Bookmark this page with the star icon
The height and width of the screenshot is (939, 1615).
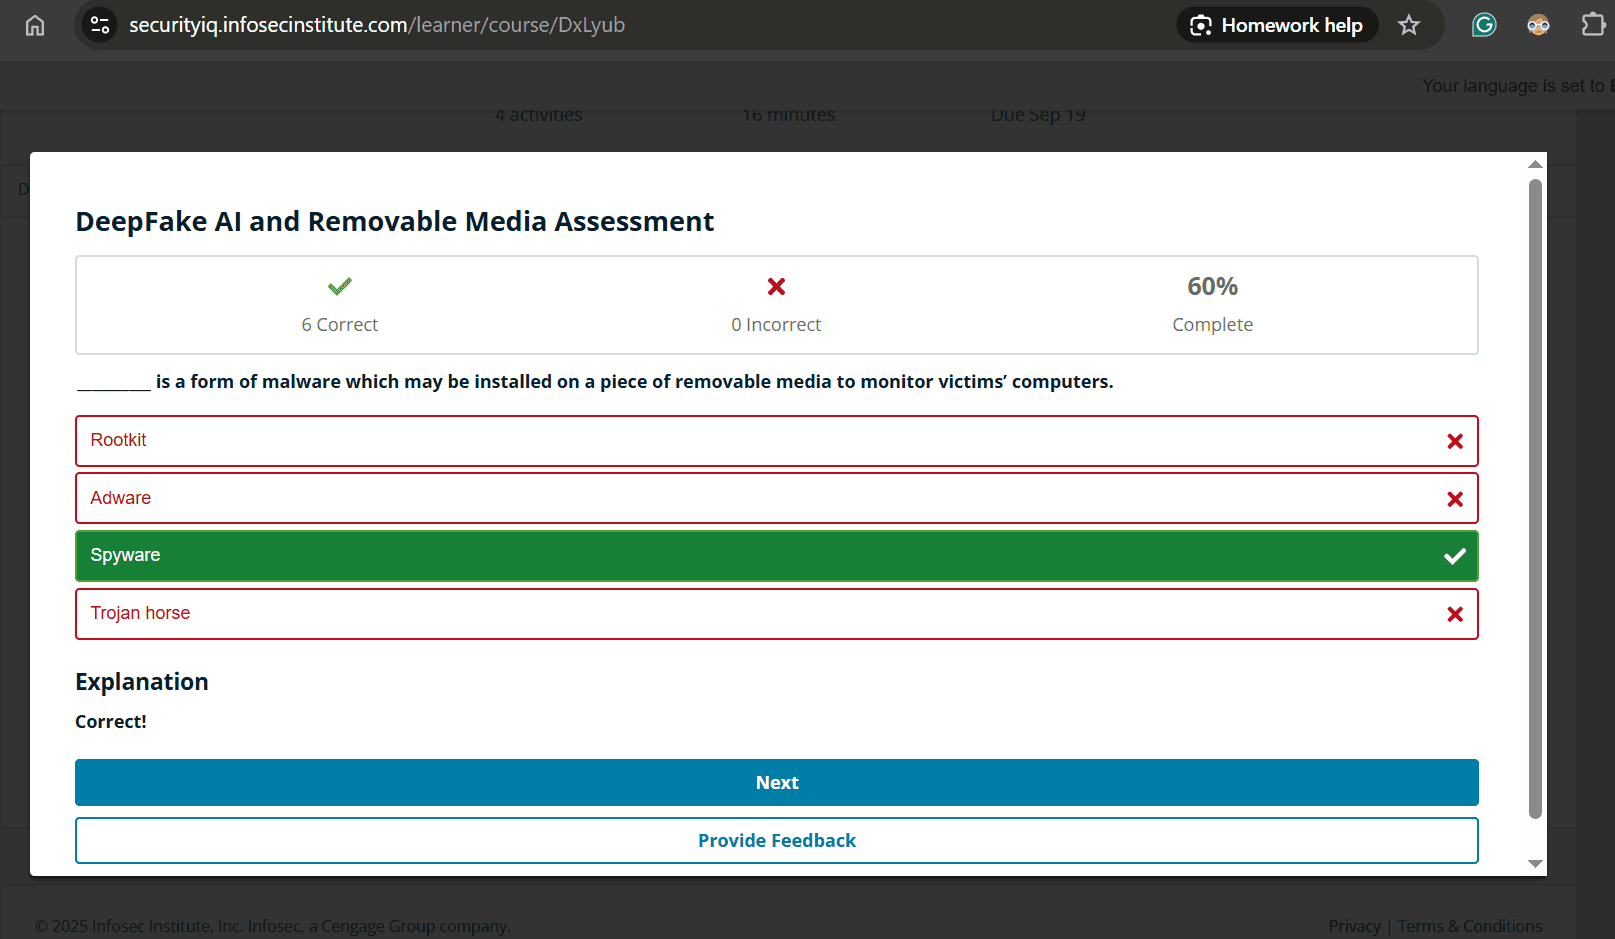pos(1409,25)
